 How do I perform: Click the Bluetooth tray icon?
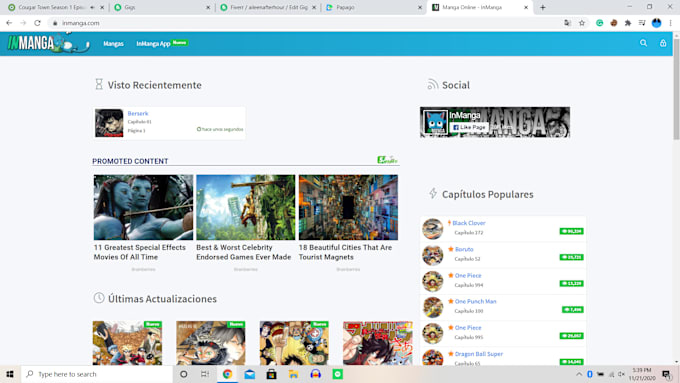[x=590, y=374]
